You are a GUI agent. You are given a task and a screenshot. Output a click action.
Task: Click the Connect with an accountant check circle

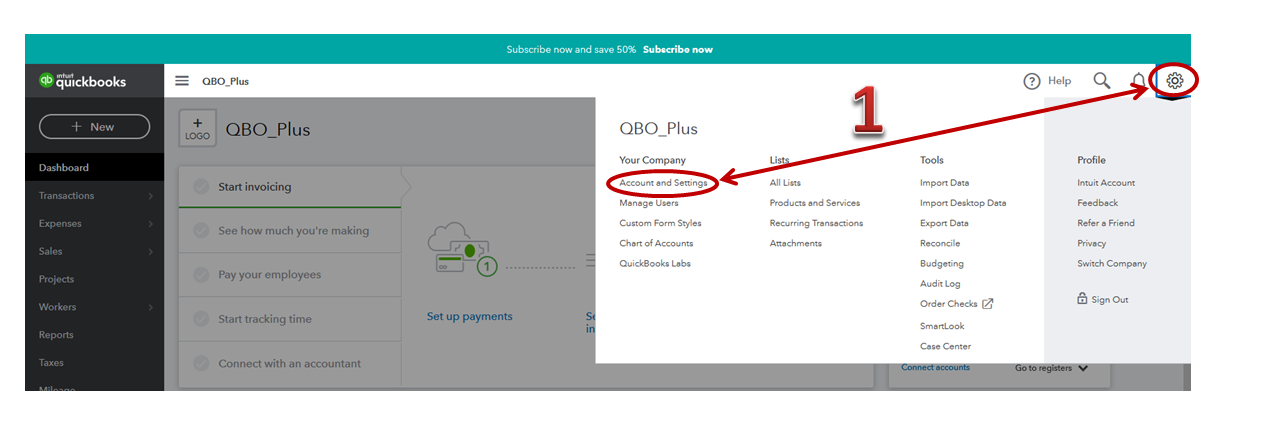(201, 363)
